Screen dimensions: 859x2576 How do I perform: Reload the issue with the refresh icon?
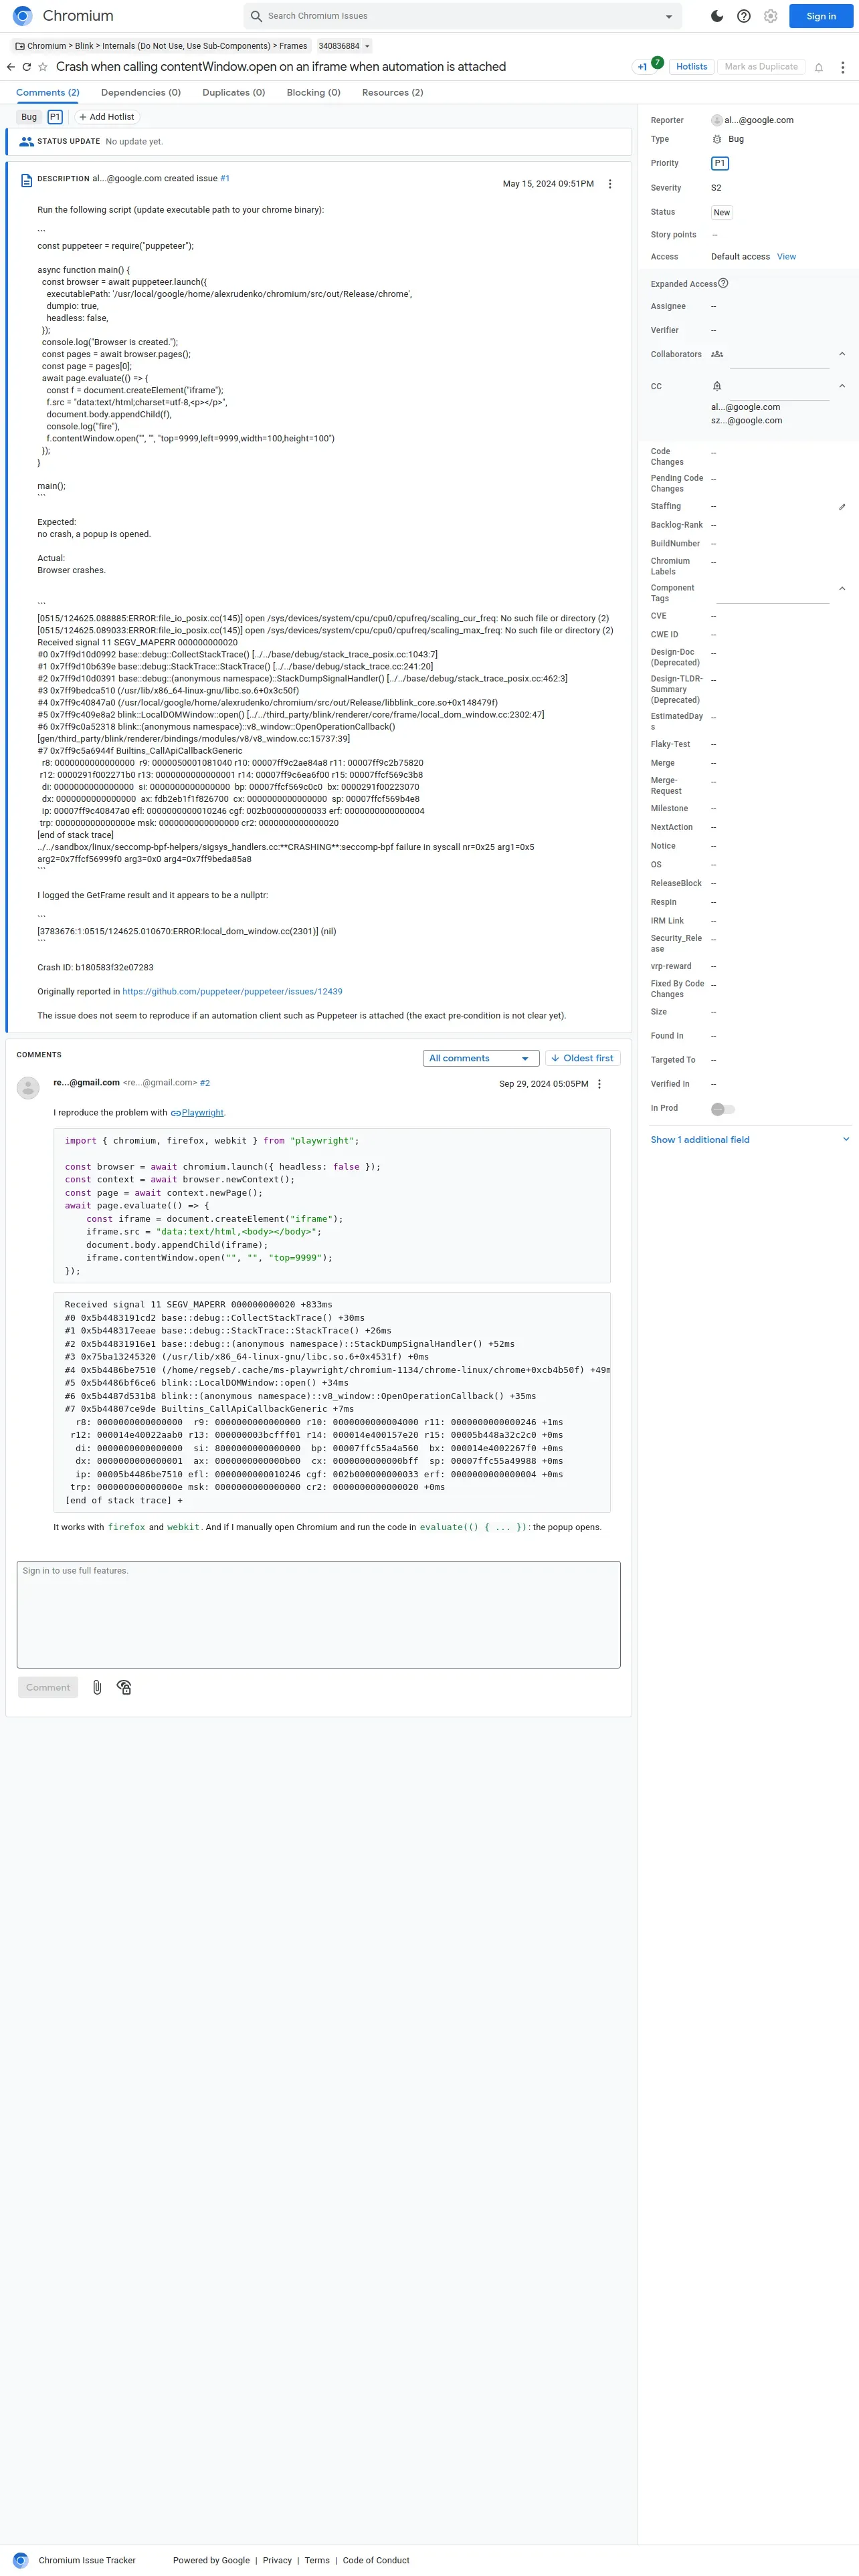27,67
